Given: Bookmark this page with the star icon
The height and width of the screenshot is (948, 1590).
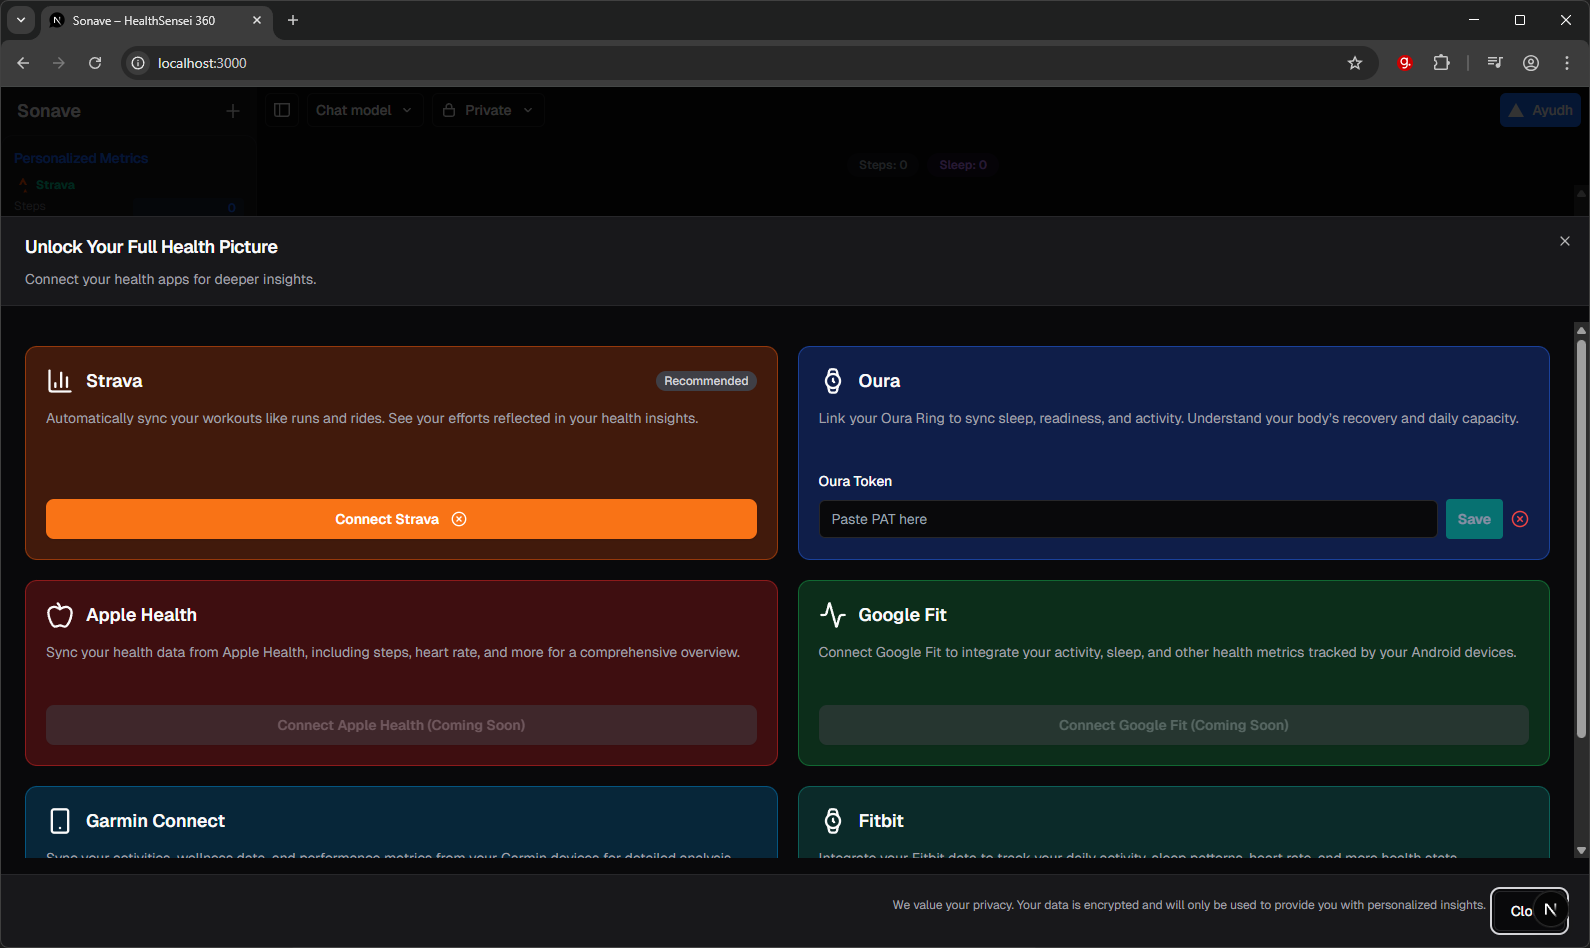Looking at the screenshot, I should [x=1355, y=63].
